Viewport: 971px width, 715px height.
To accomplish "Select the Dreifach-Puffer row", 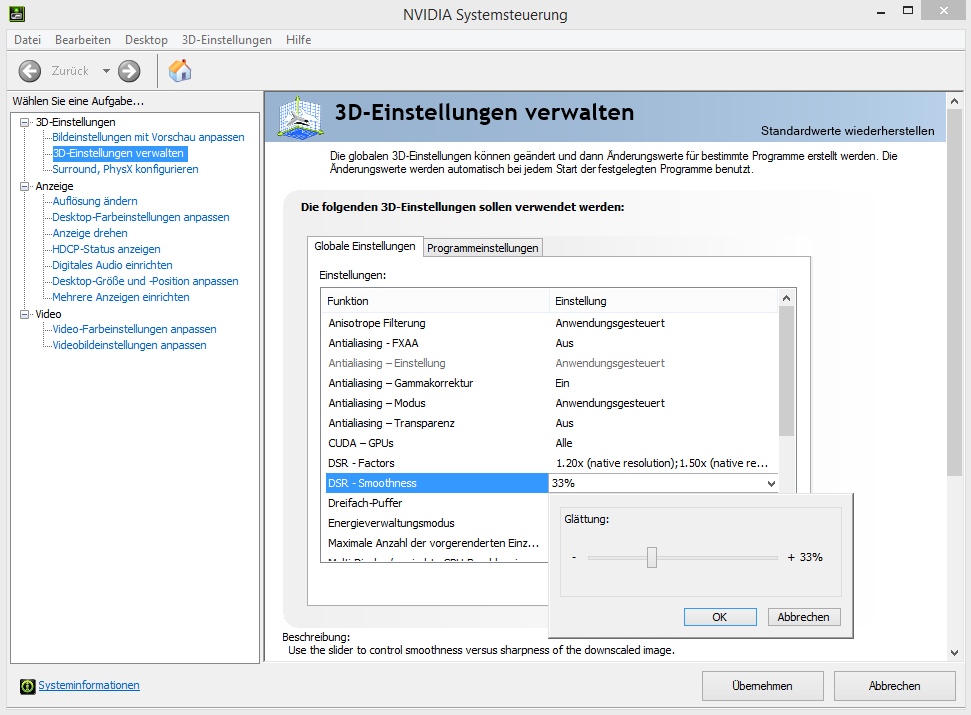I will [437, 503].
